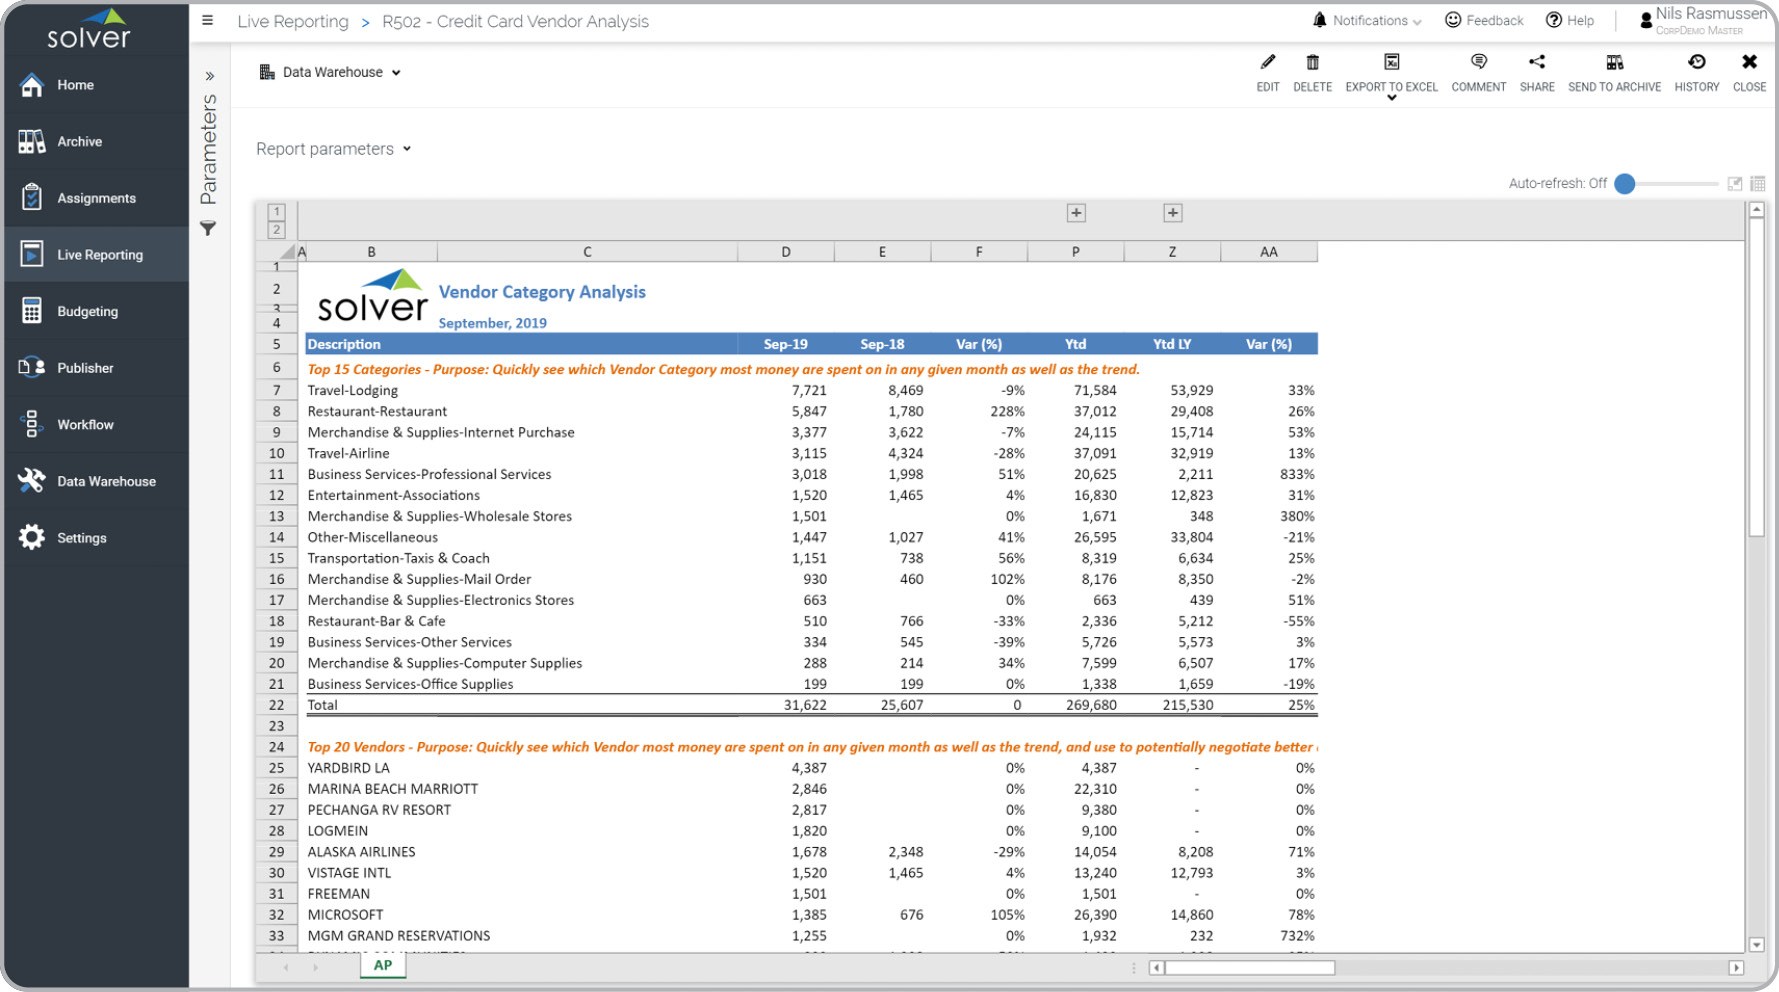The image size is (1779, 992).
Task: Expand the first column group plus button
Action: click(x=1076, y=213)
